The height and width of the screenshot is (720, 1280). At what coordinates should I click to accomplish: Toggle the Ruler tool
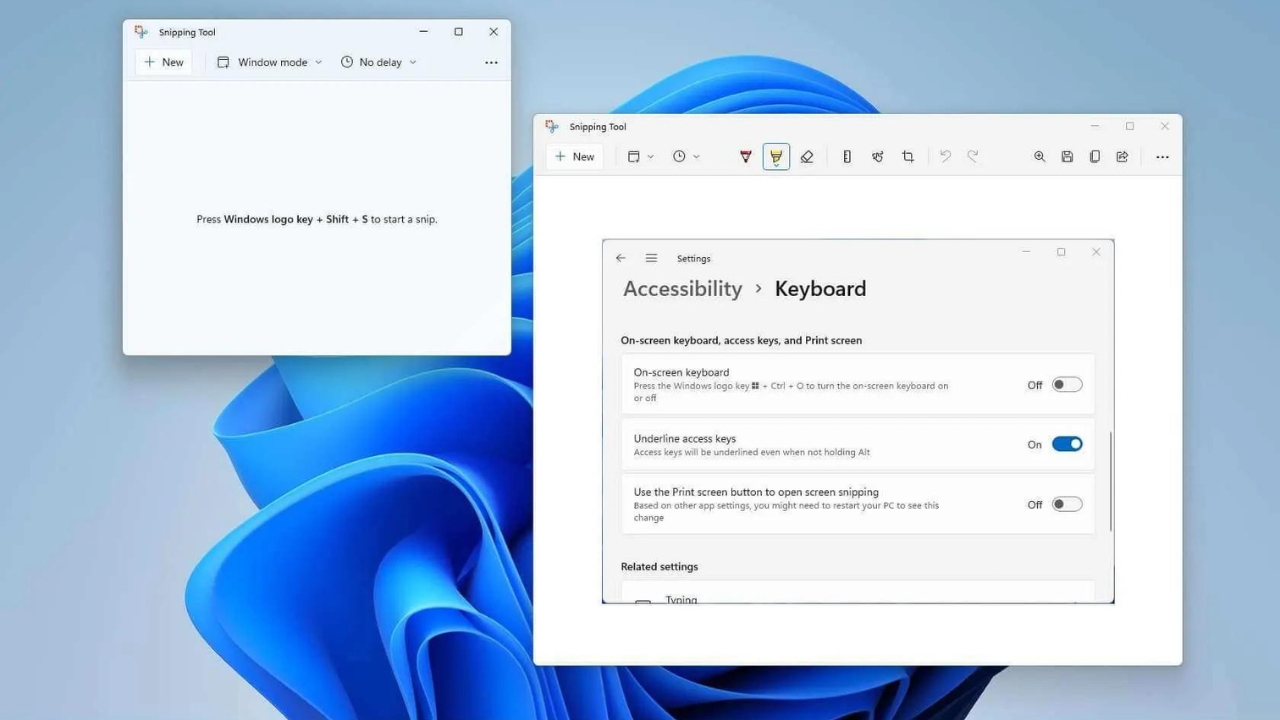(847, 157)
